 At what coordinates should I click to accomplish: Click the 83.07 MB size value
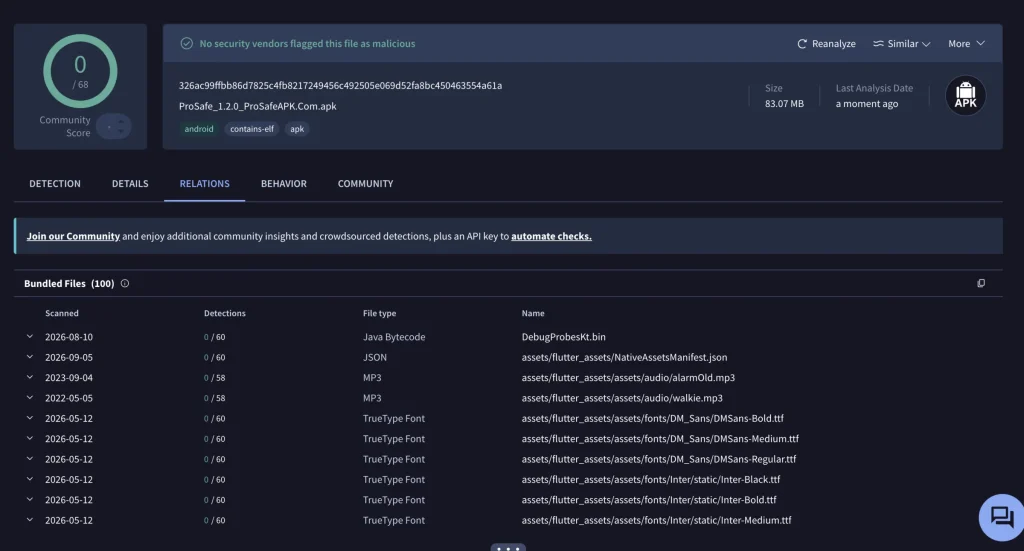click(784, 104)
